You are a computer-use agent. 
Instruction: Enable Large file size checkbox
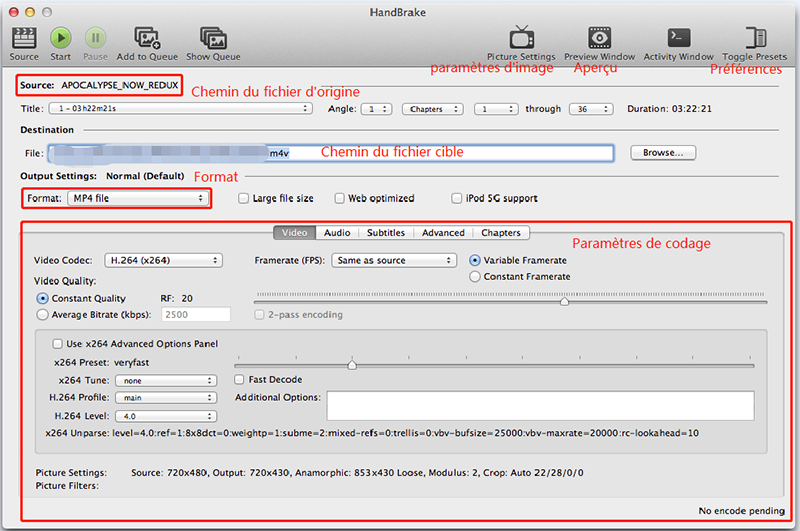tap(243, 198)
